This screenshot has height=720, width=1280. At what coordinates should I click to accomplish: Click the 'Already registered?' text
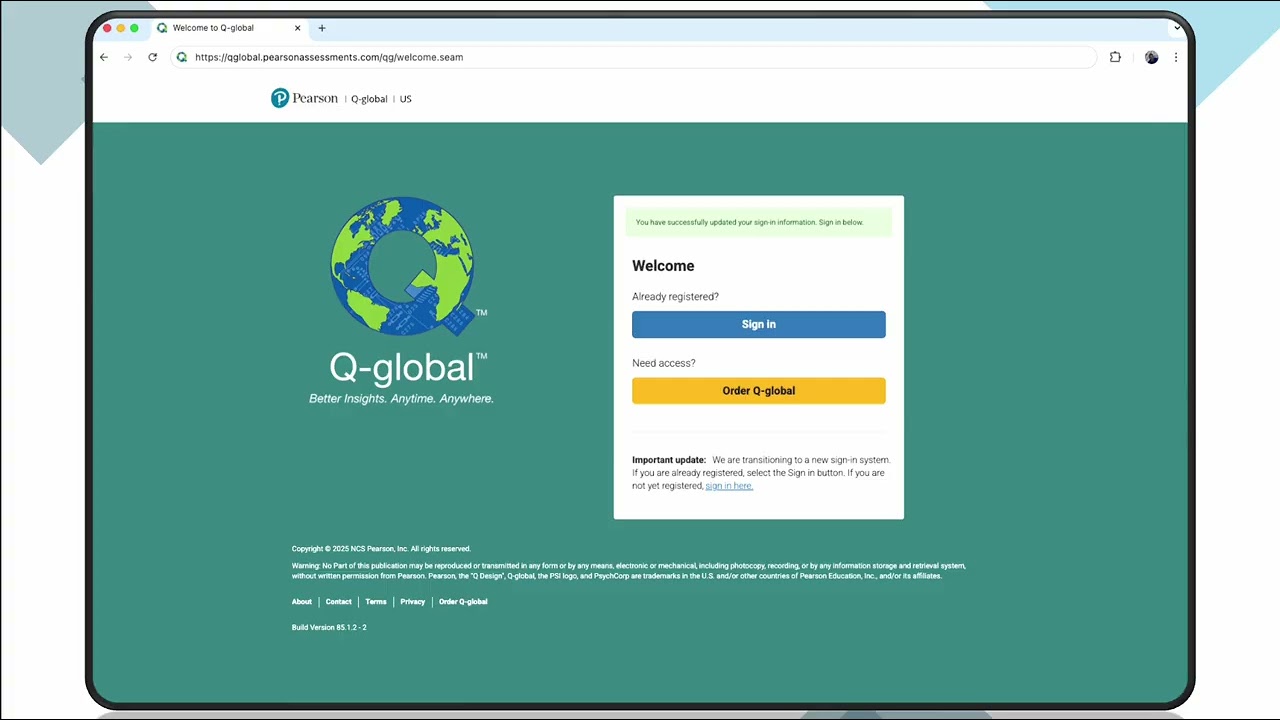(675, 297)
